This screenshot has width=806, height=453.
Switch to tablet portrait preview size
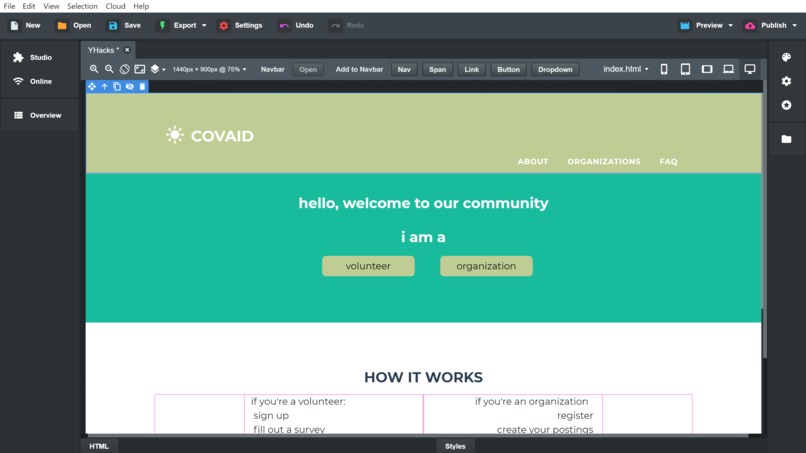[685, 69]
